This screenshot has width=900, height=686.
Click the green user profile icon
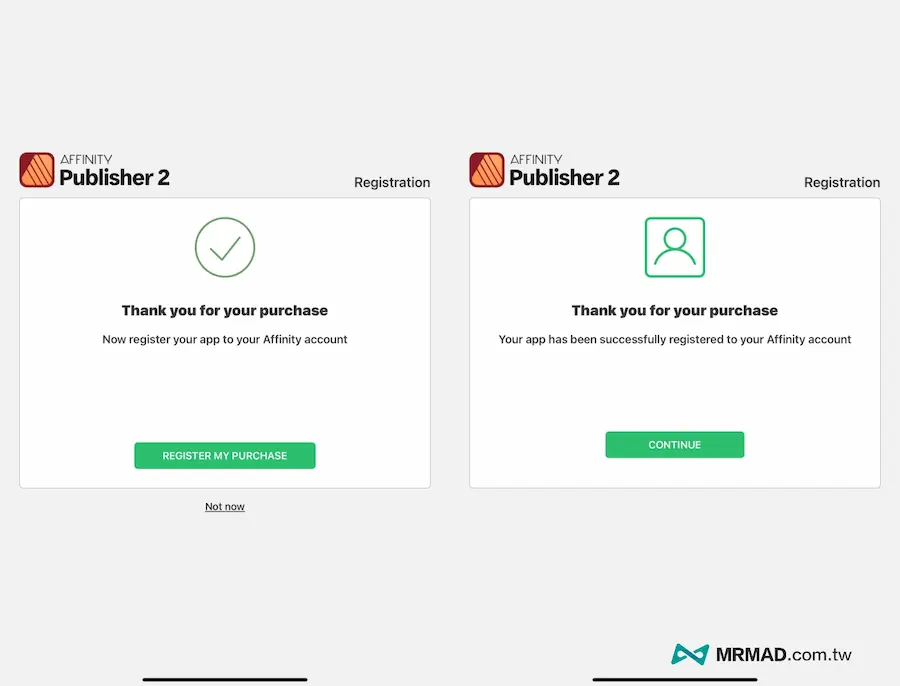(674, 247)
